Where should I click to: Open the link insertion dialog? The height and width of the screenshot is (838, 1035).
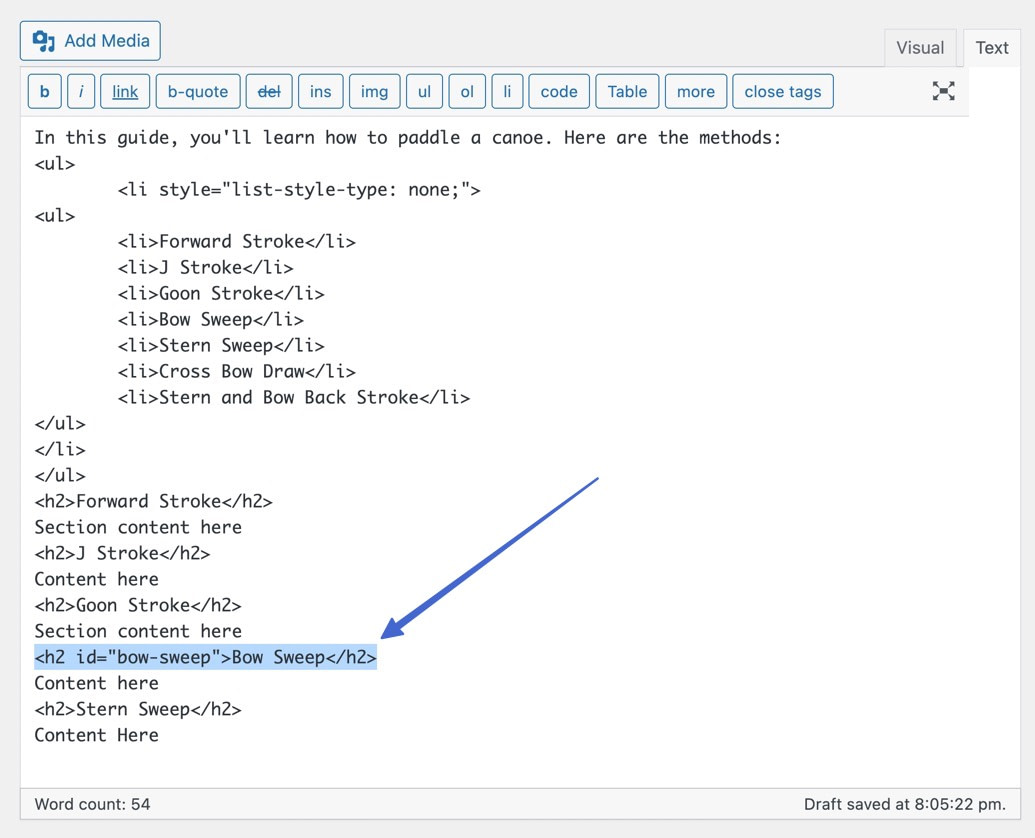coord(125,91)
